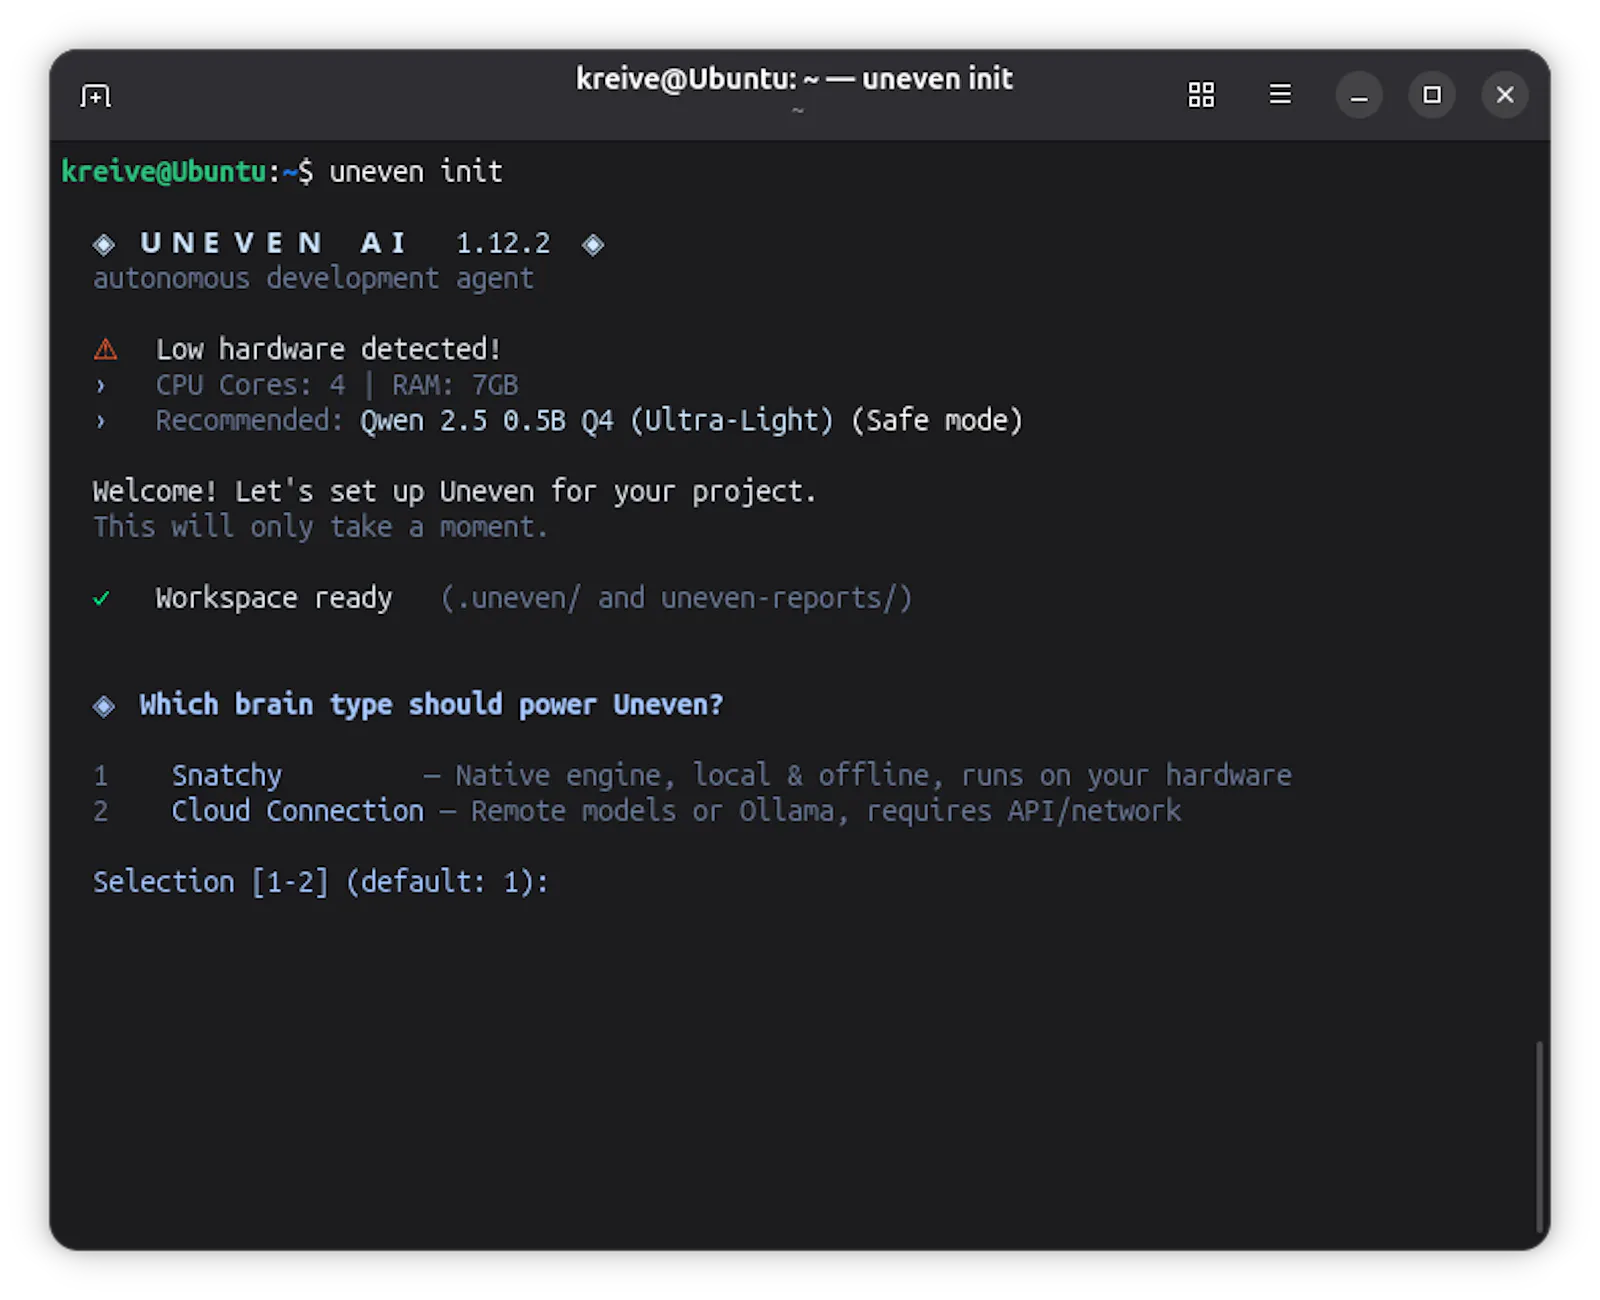The image size is (1600, 1300).
Task: Click 'Welcome! Let's set up Uneven' line
Action: 455,491
